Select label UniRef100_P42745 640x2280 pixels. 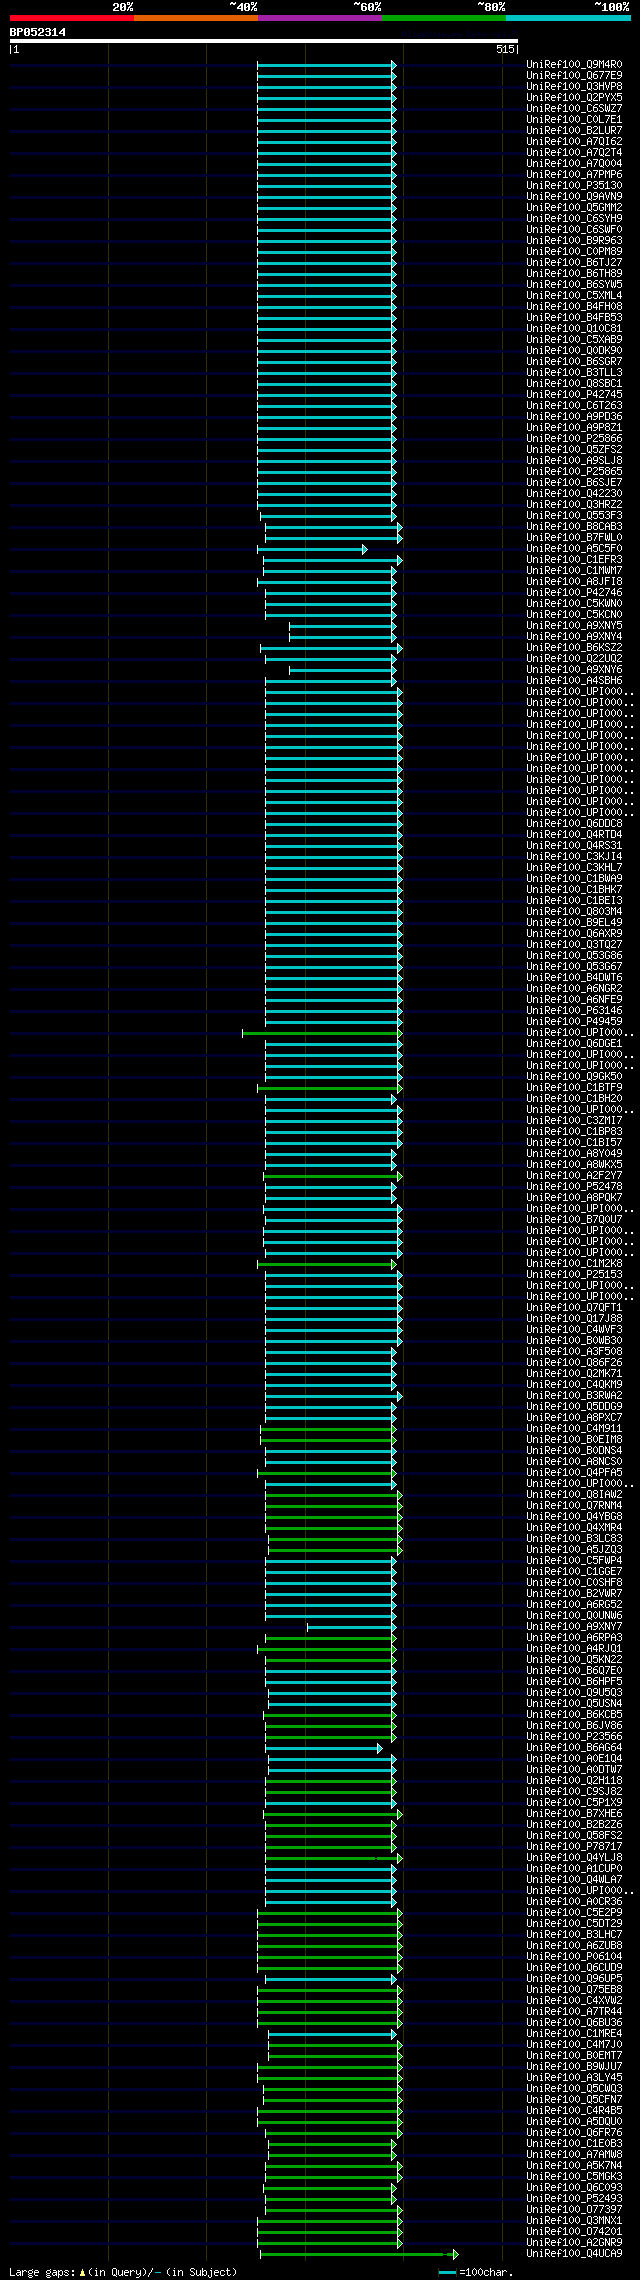tap(574, 395)
